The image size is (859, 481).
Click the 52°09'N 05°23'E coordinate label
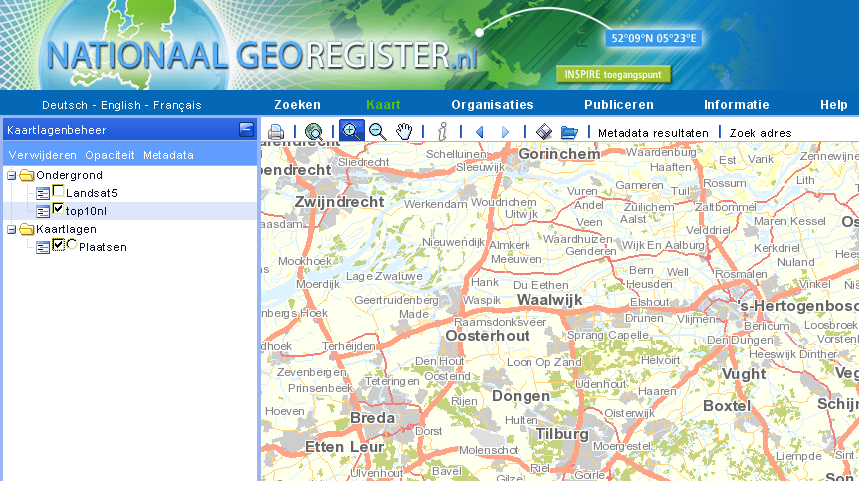(x=654, y=38)
